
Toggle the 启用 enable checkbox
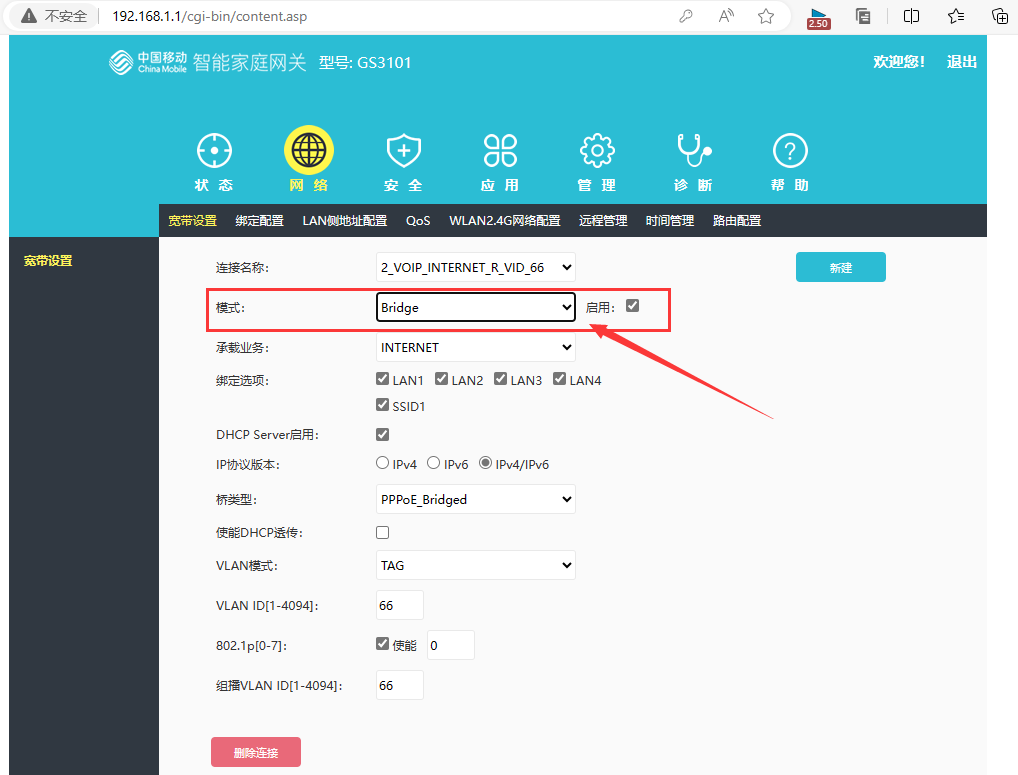coord(632,306)
